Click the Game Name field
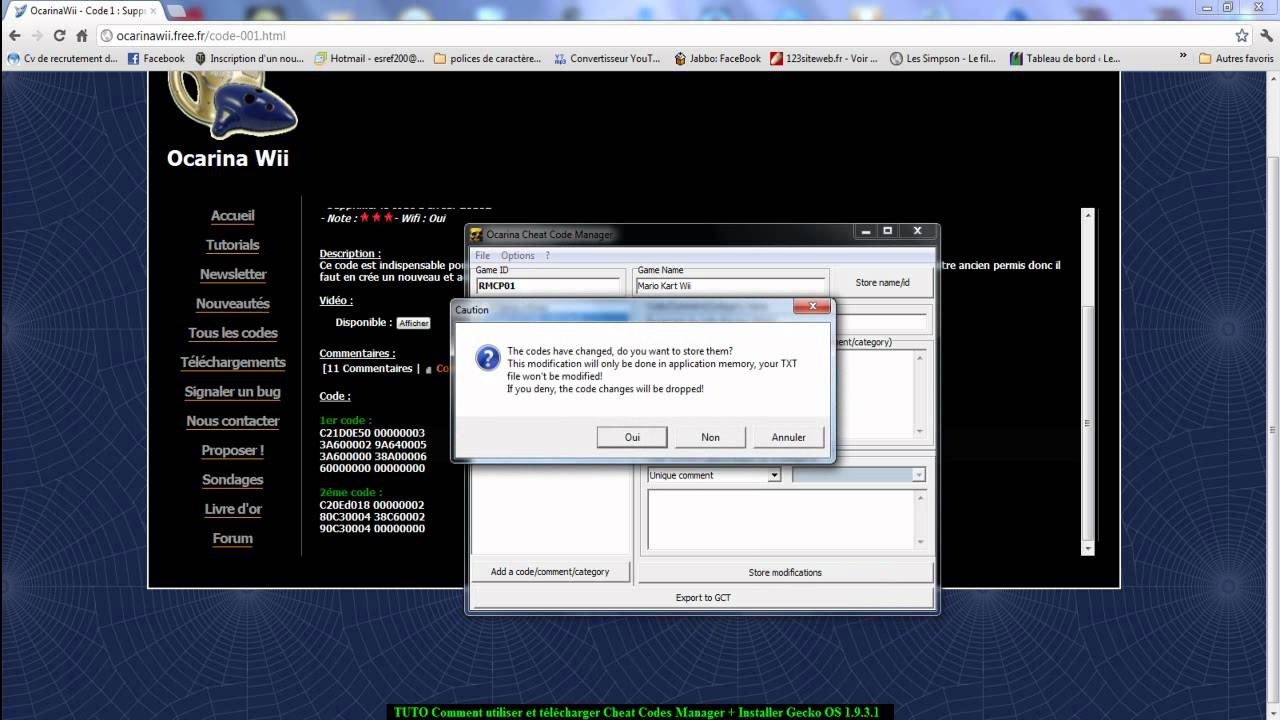 (x=731, y=286)
